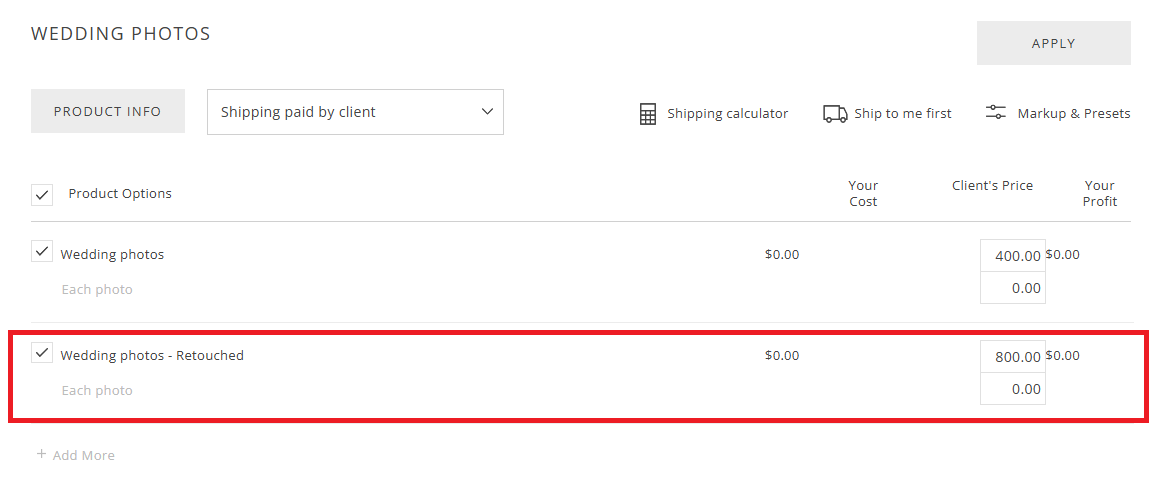Select the Wedding photos - Retouched row label
Screen dimensions: 1157x503
tap(152, 355)
